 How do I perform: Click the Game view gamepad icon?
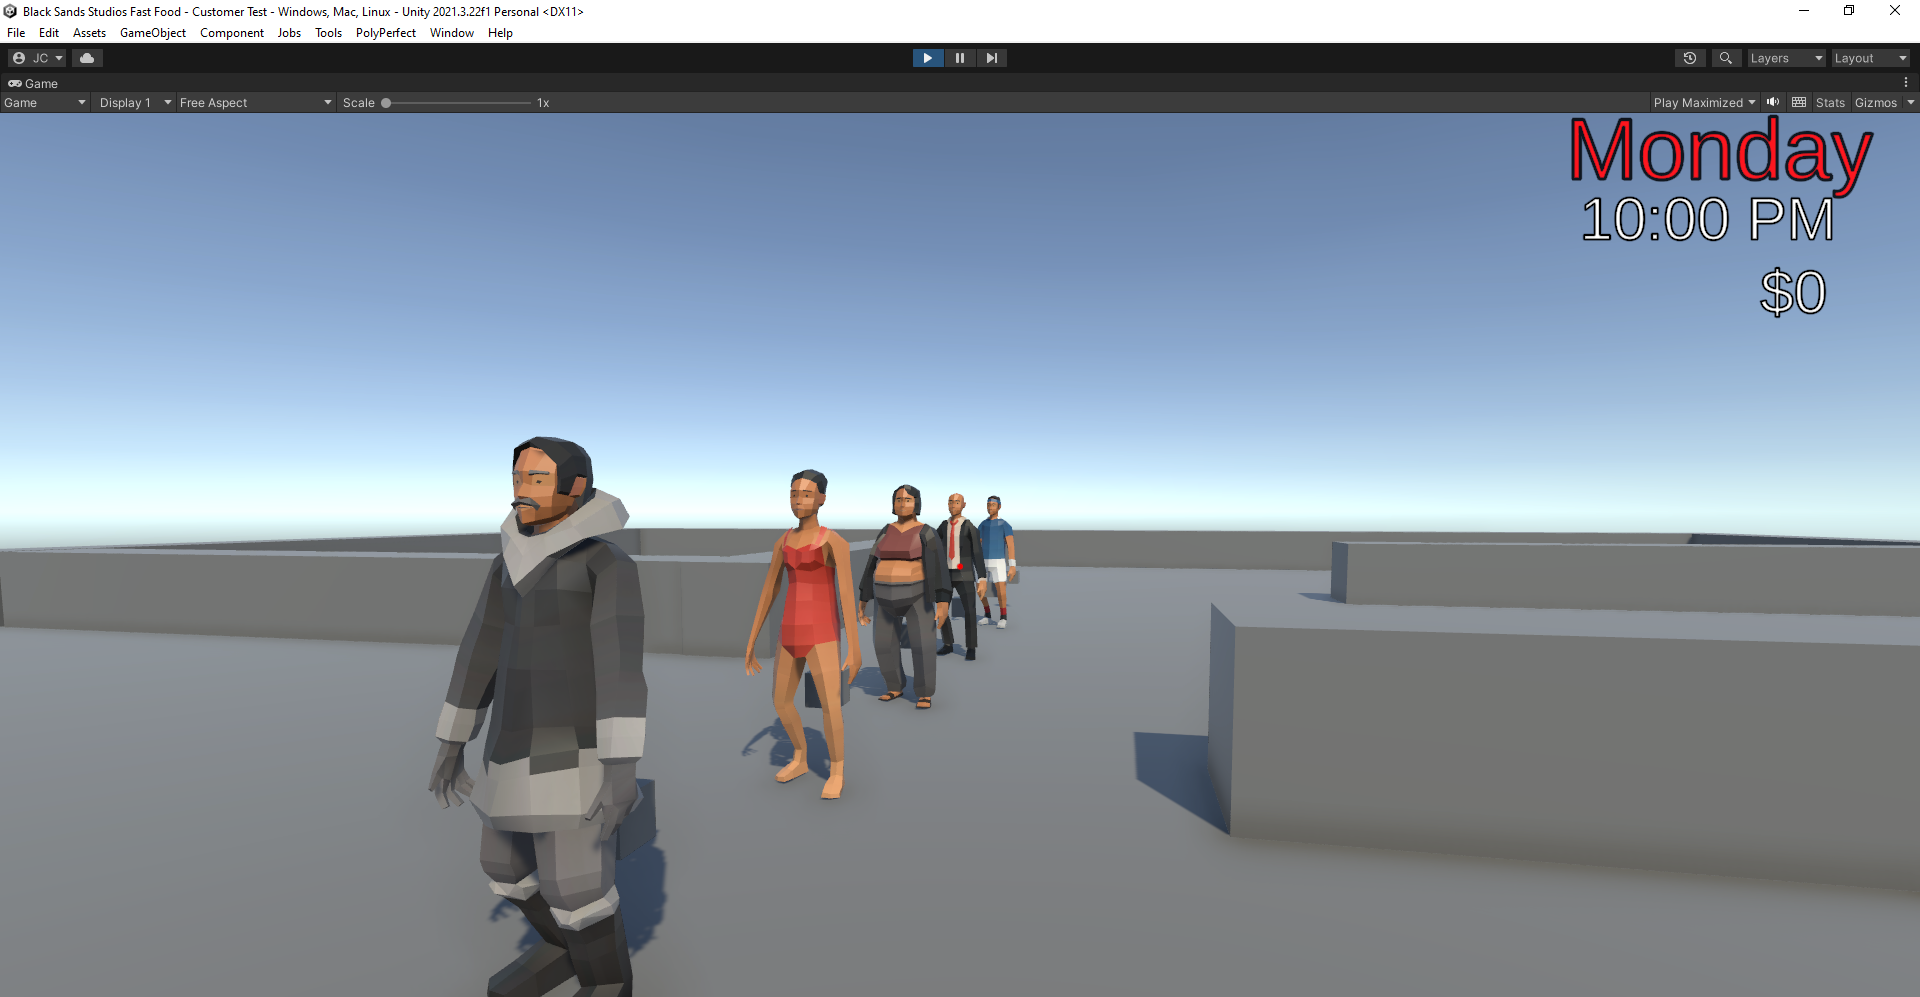click(x=15, y=83)
